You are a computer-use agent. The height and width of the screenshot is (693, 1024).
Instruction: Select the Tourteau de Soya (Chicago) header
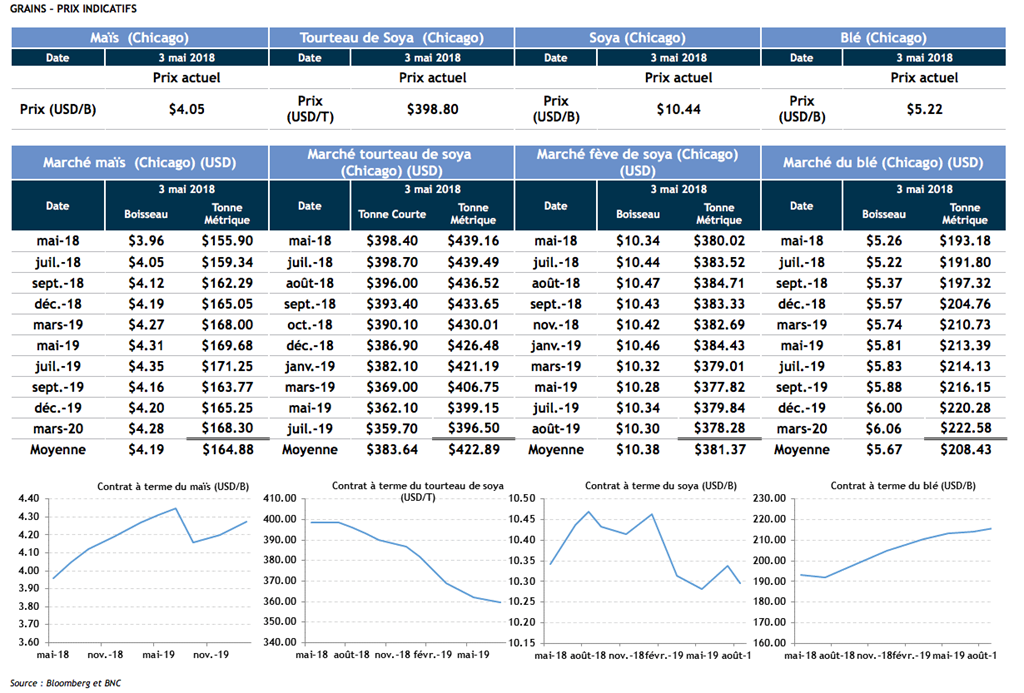click(391, 38)
